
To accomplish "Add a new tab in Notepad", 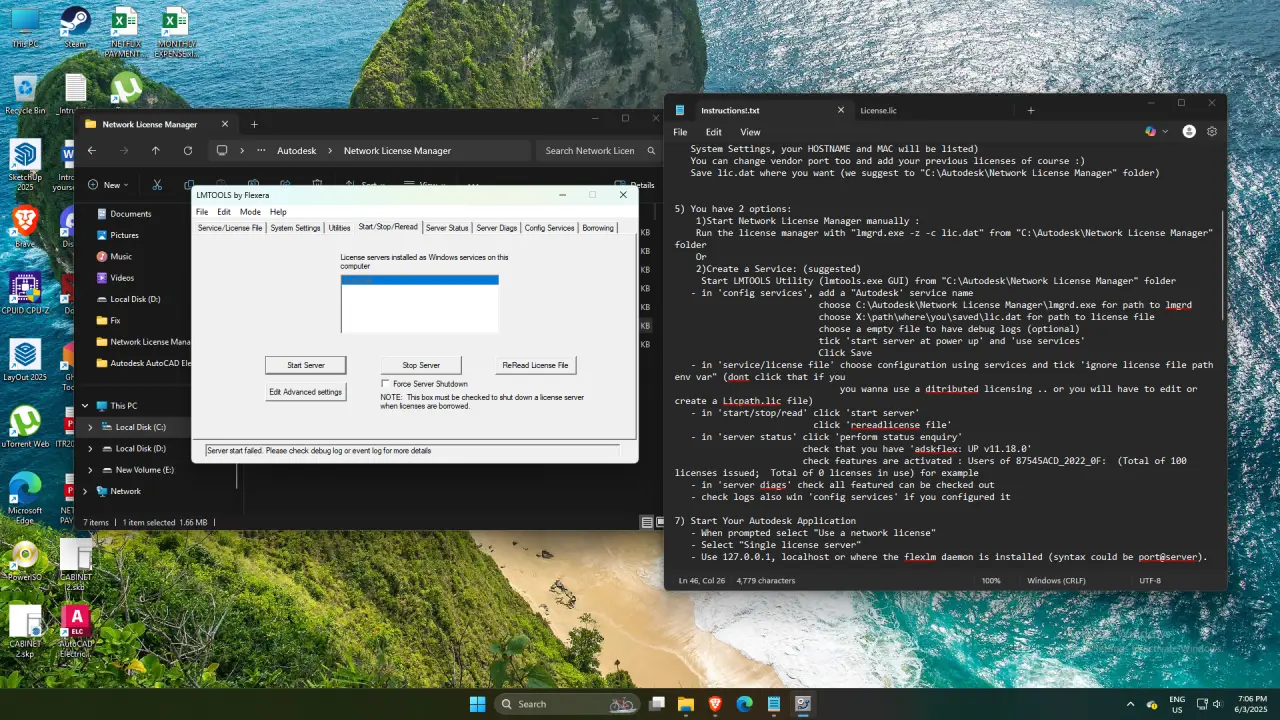I will pyautogui.click(x=1031, y=110).
